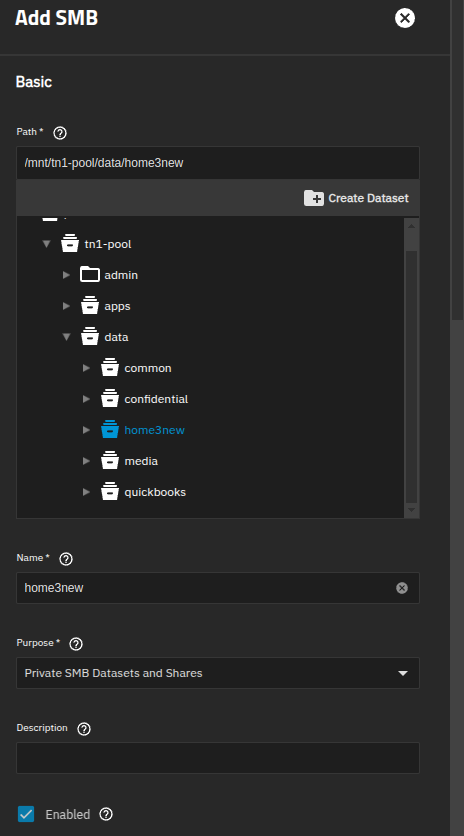Show help for the Purpose field
Screen dimensions: 464x836
click(x=76, y=644)
